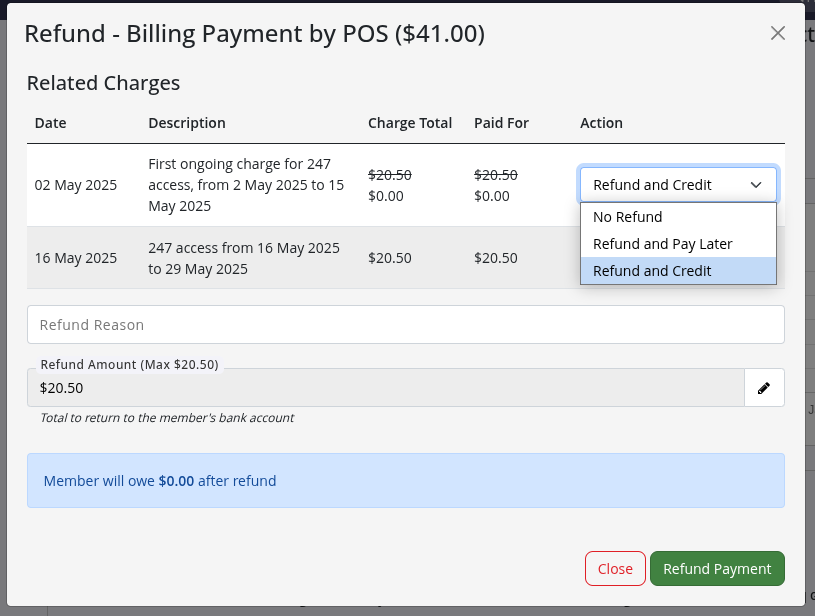Click the pencil icon to edit refund amount
This screenshot has height=616, width=815.
point(764,388)
